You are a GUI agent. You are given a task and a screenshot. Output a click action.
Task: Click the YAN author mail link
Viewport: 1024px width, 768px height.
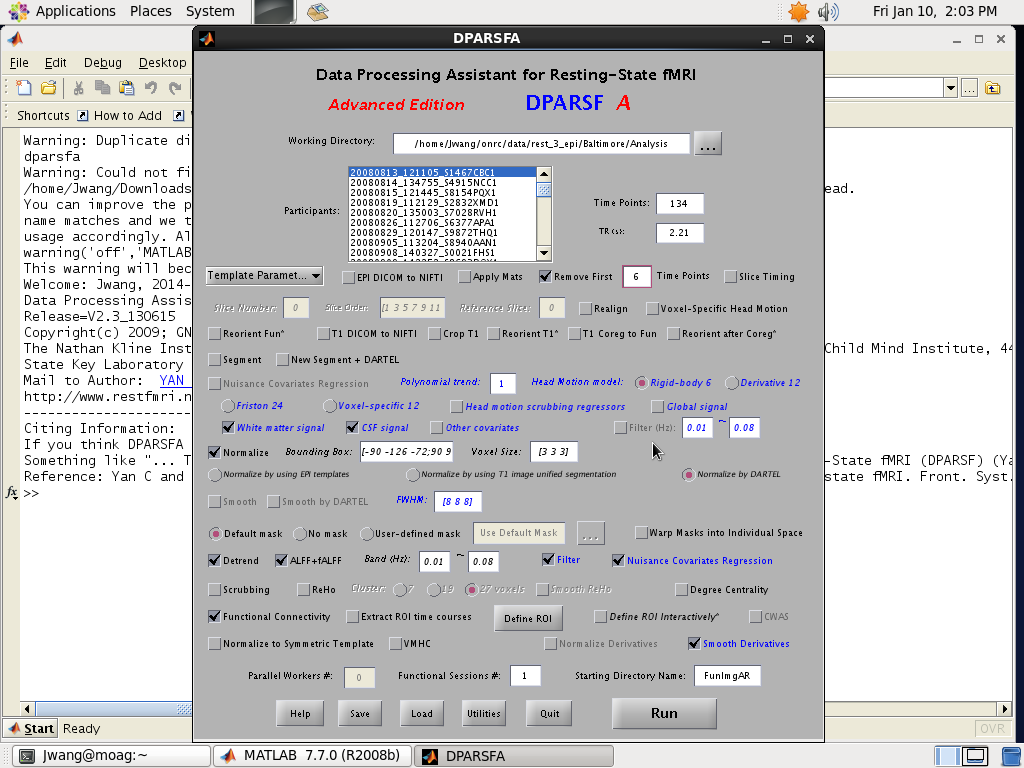pyautogui.click(x=172, y=380)
